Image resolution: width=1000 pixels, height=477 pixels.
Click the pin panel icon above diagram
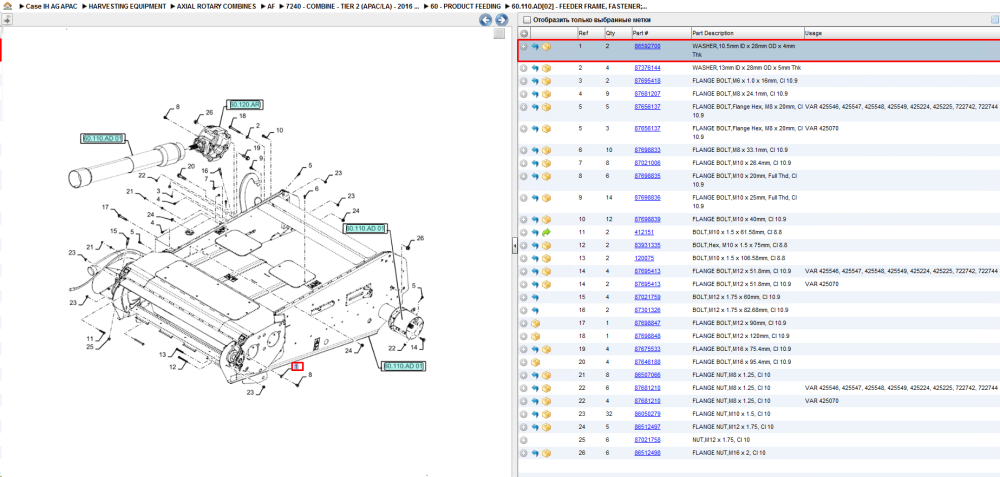pos(7,20)
